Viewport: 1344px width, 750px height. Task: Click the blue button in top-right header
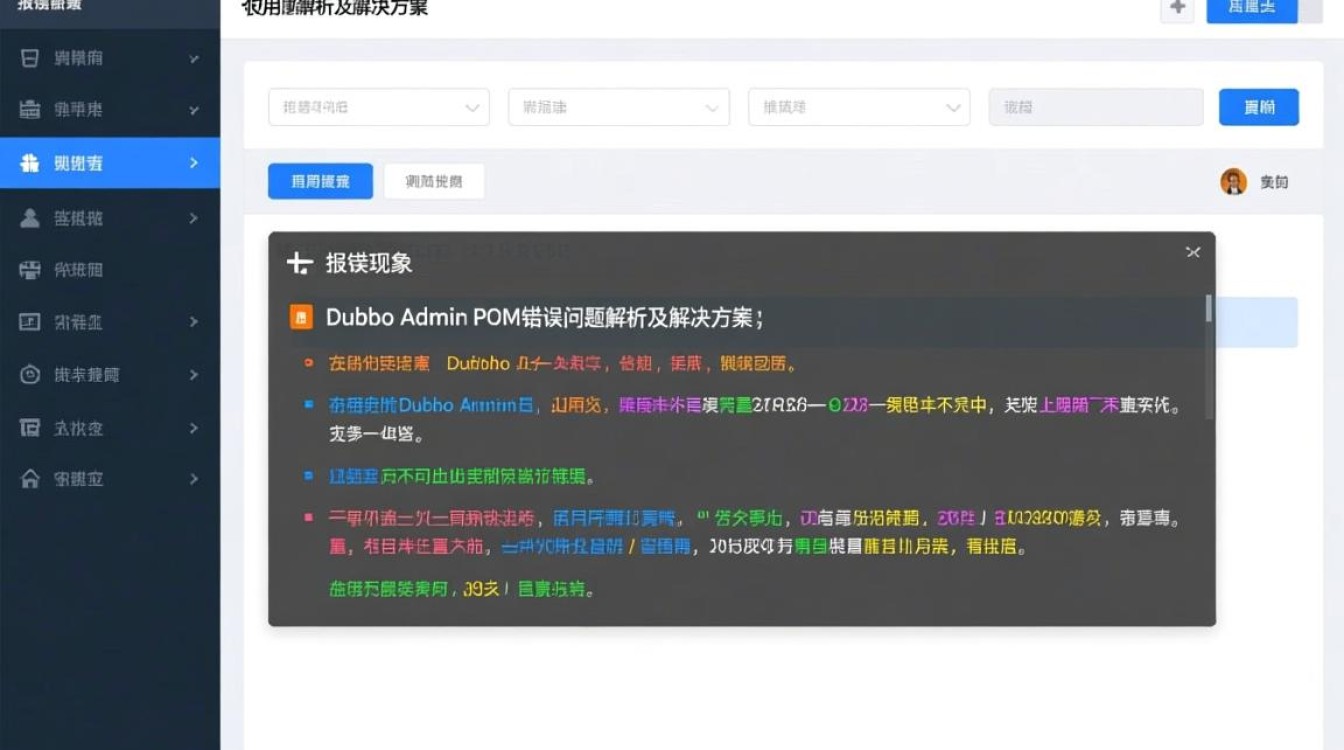[1252, 9]
